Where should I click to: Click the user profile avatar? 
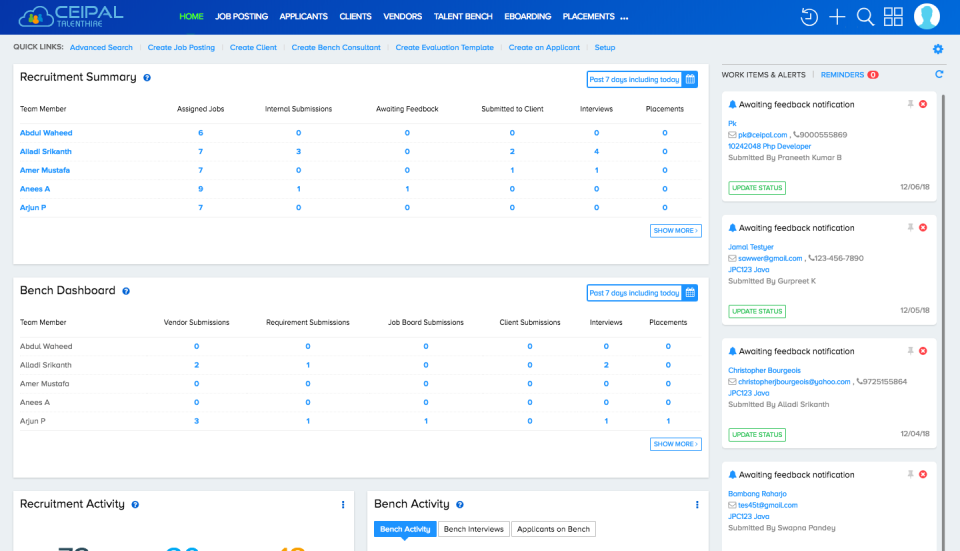tap(927, 17)
